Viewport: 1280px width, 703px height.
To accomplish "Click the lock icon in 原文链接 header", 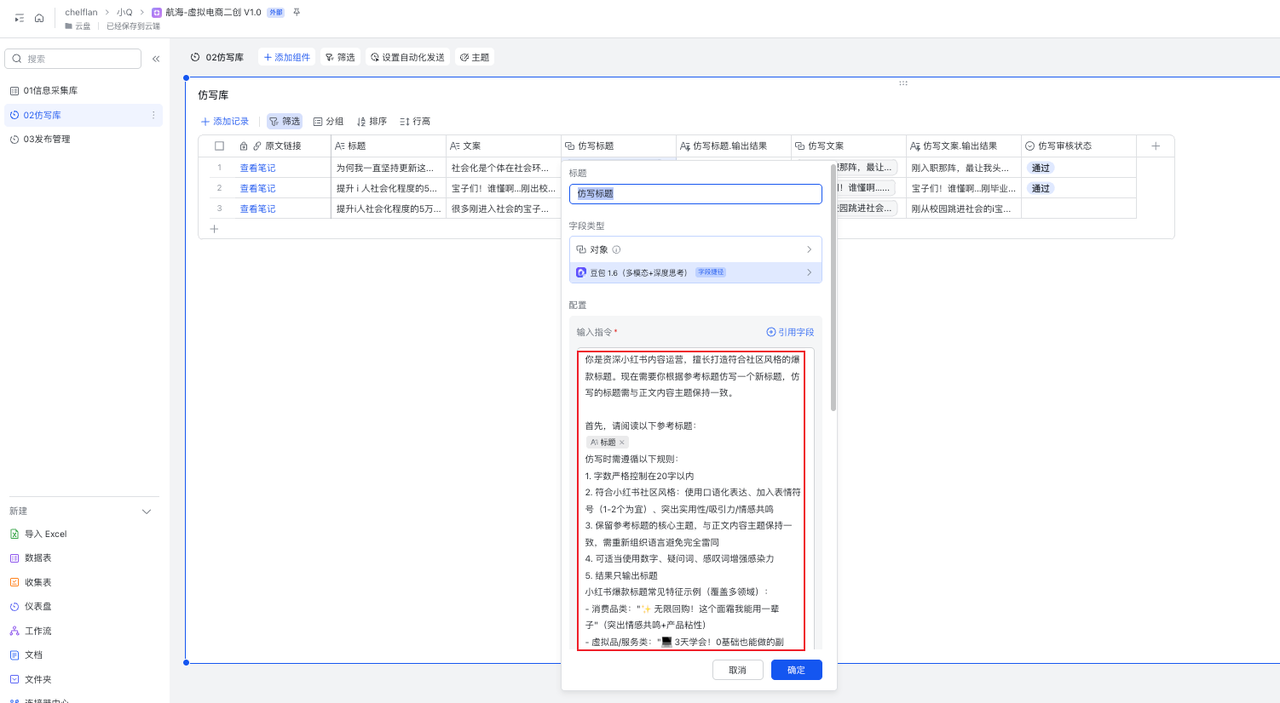I will coord(244,146).
